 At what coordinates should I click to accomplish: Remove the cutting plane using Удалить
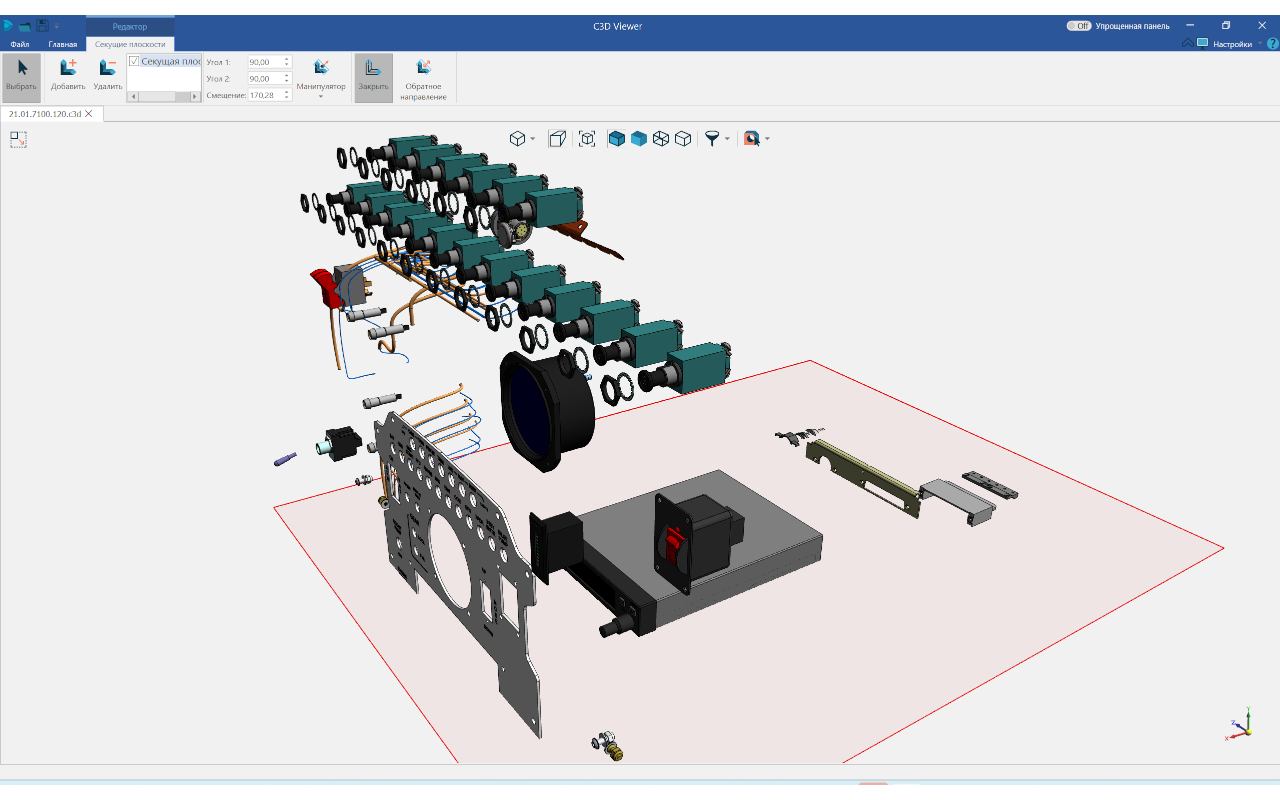pos(108,77)
